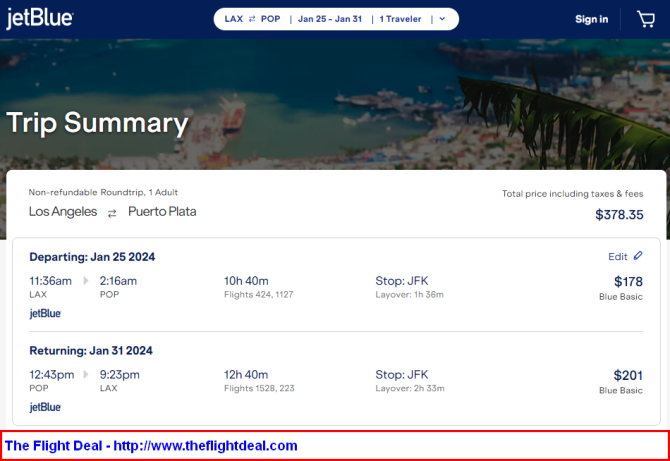
Task: Click the 9:23pm arrival time
Action: (x=120, y=374)
